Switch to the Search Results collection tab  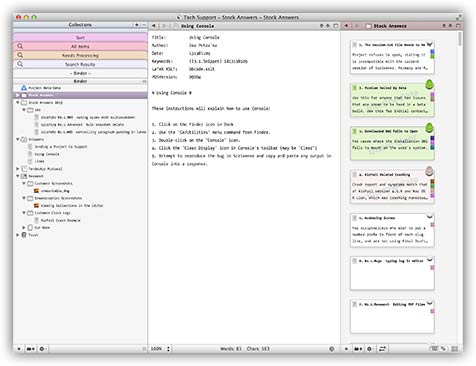[80, 64]
